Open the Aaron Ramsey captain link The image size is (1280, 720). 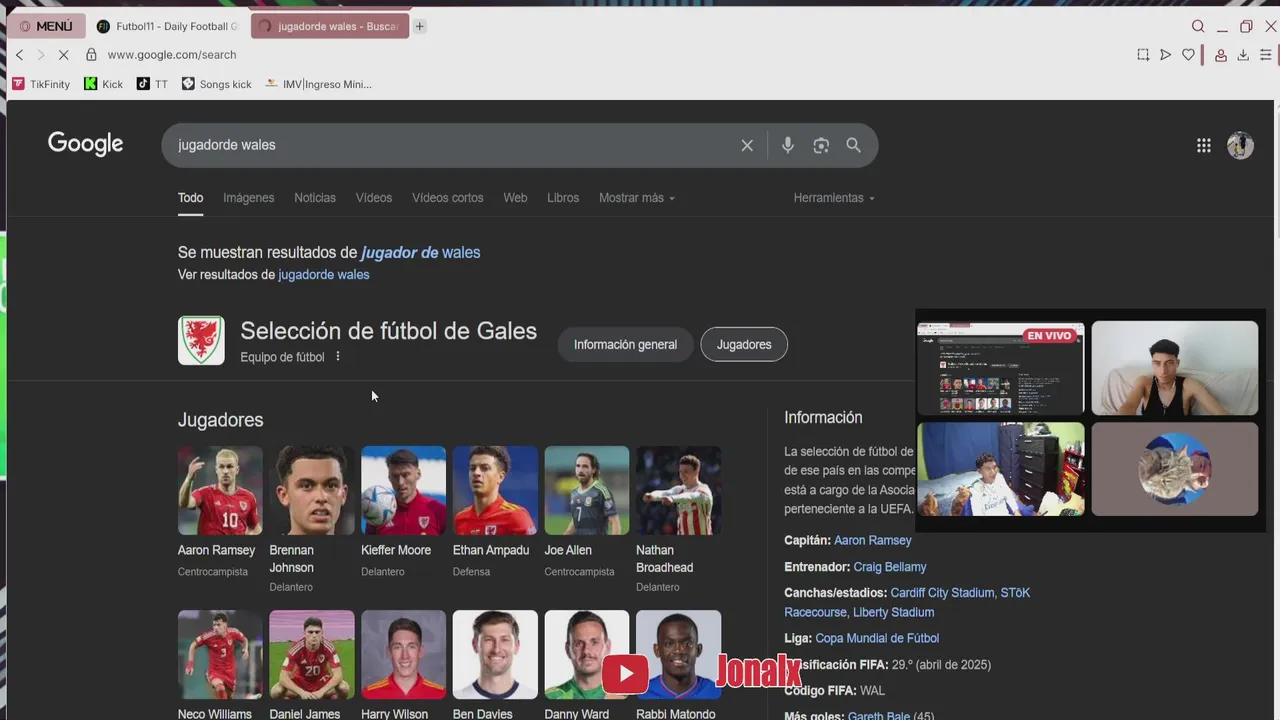(873, 540)
